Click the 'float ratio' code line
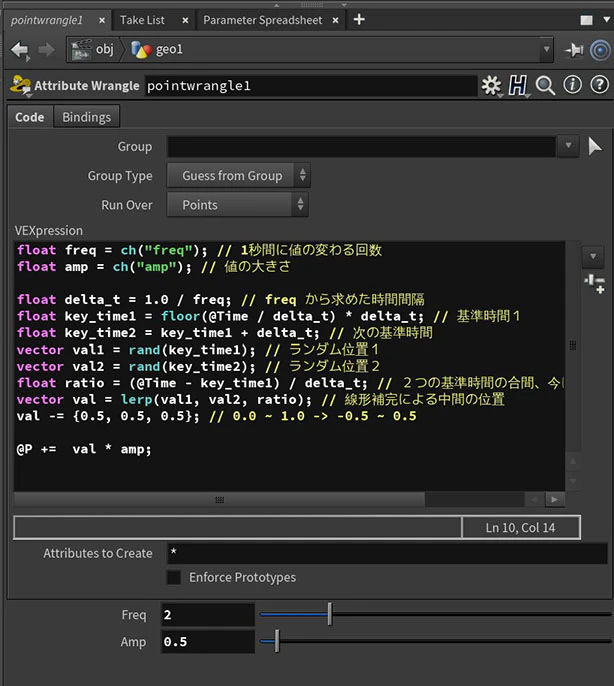This screenshot has width=614, height=686. coord(291,383)
